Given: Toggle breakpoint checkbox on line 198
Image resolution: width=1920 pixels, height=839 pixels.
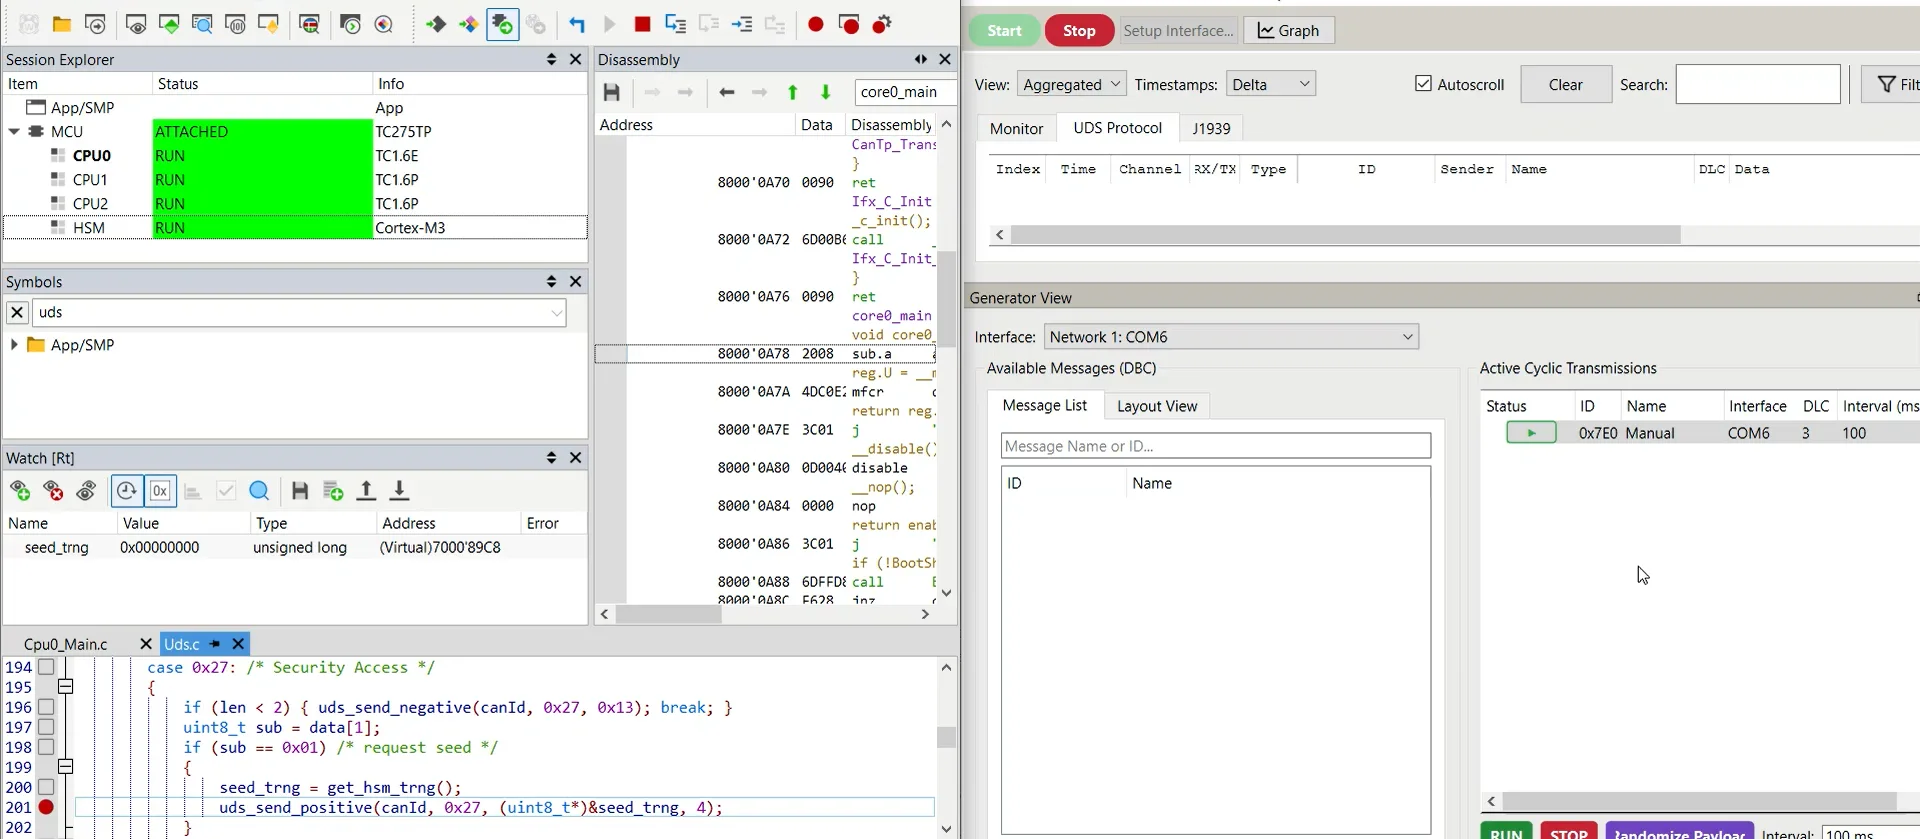Looking at the screenshot, I should point(46,747).
